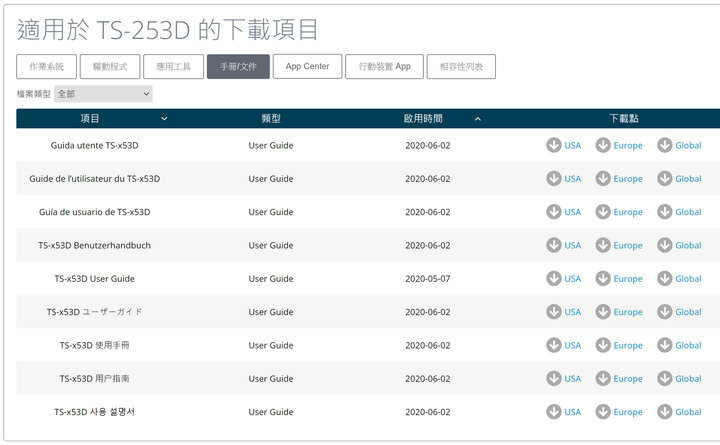Click Global link for 사용 설명서 row
Image resolution: width=720 pixels, height=445 pixels.
688,412
